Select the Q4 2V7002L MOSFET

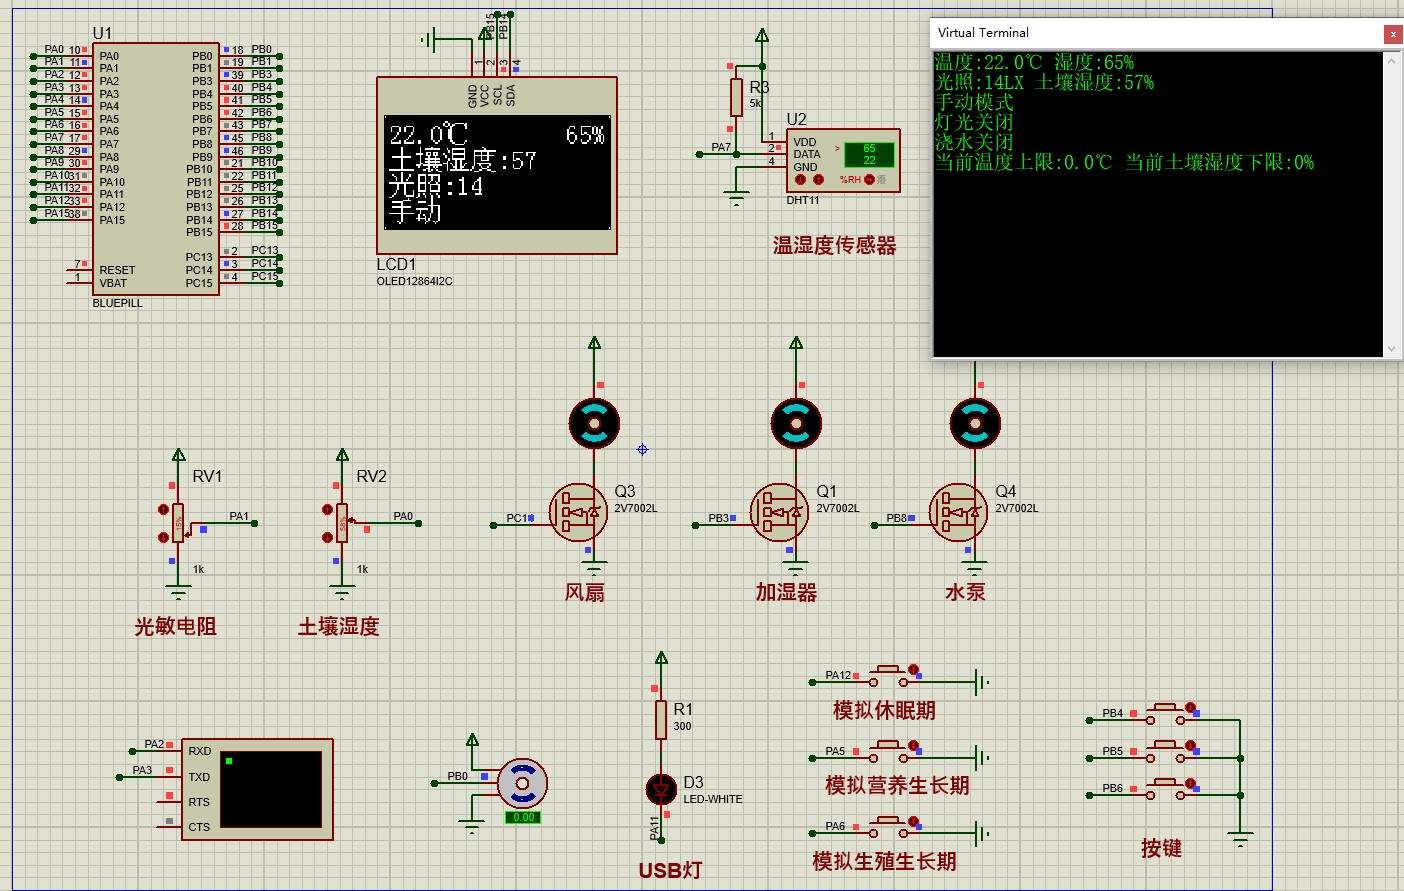(x=959, y=513)
